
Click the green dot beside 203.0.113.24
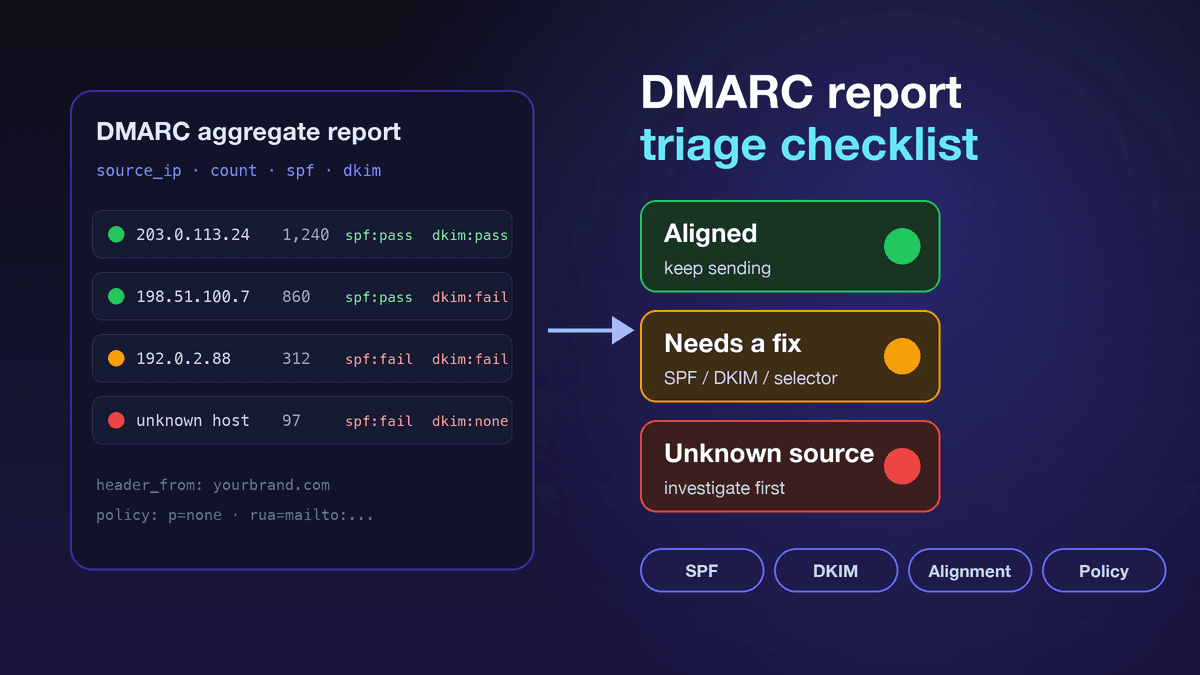116,235
